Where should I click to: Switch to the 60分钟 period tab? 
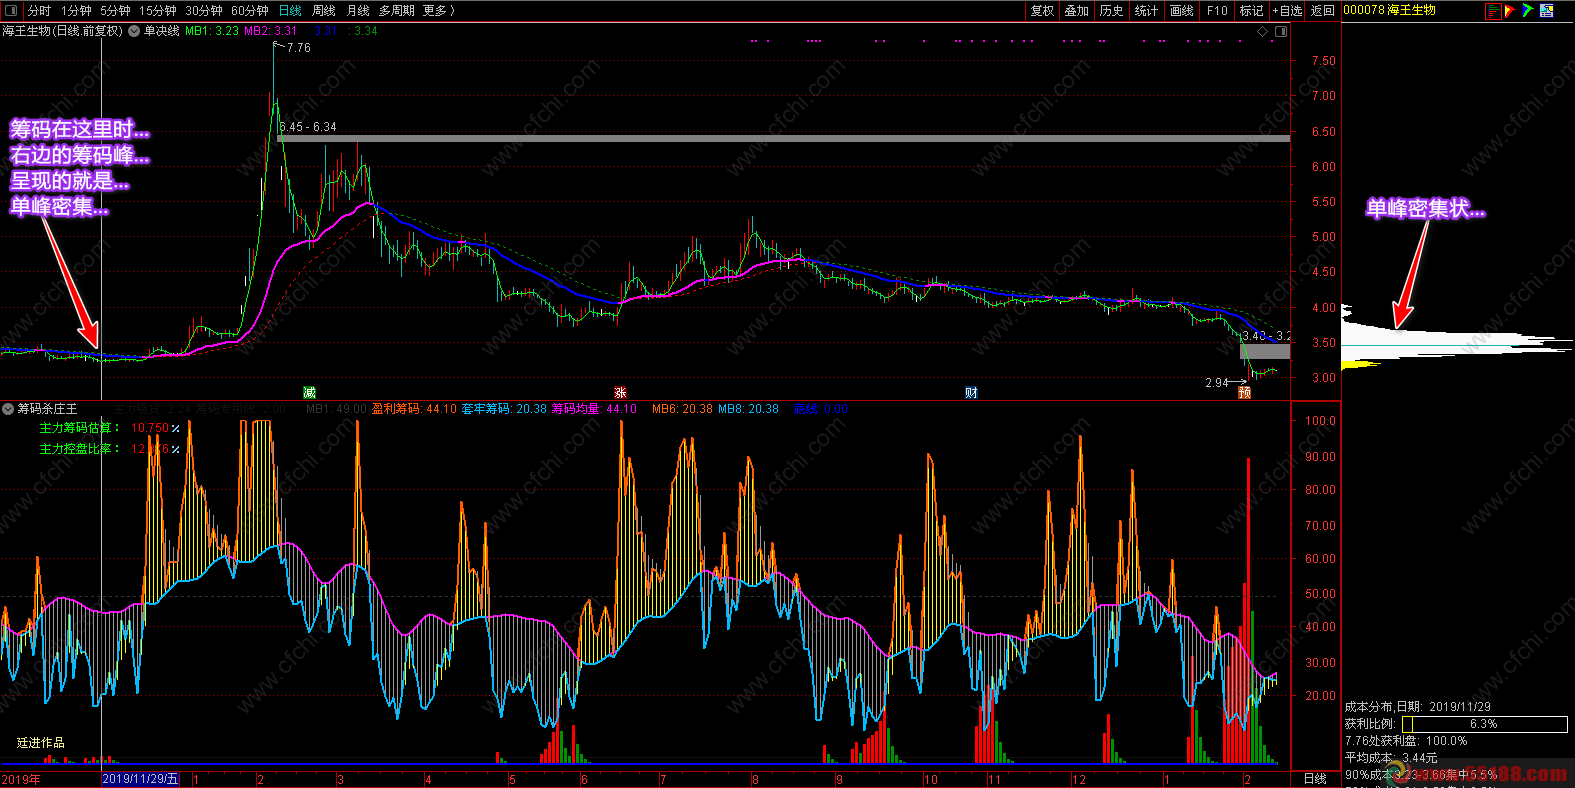[x=249, y=11]
